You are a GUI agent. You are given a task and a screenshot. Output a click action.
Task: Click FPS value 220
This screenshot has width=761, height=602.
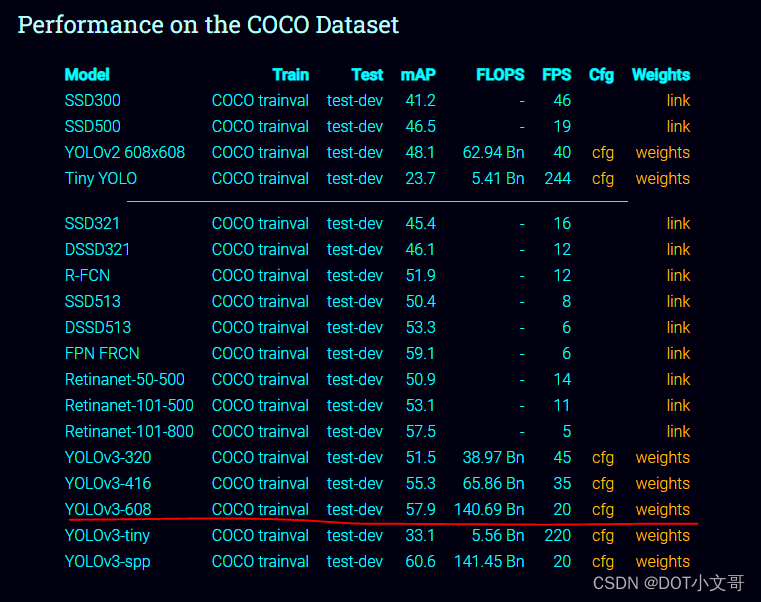point(558,535)
